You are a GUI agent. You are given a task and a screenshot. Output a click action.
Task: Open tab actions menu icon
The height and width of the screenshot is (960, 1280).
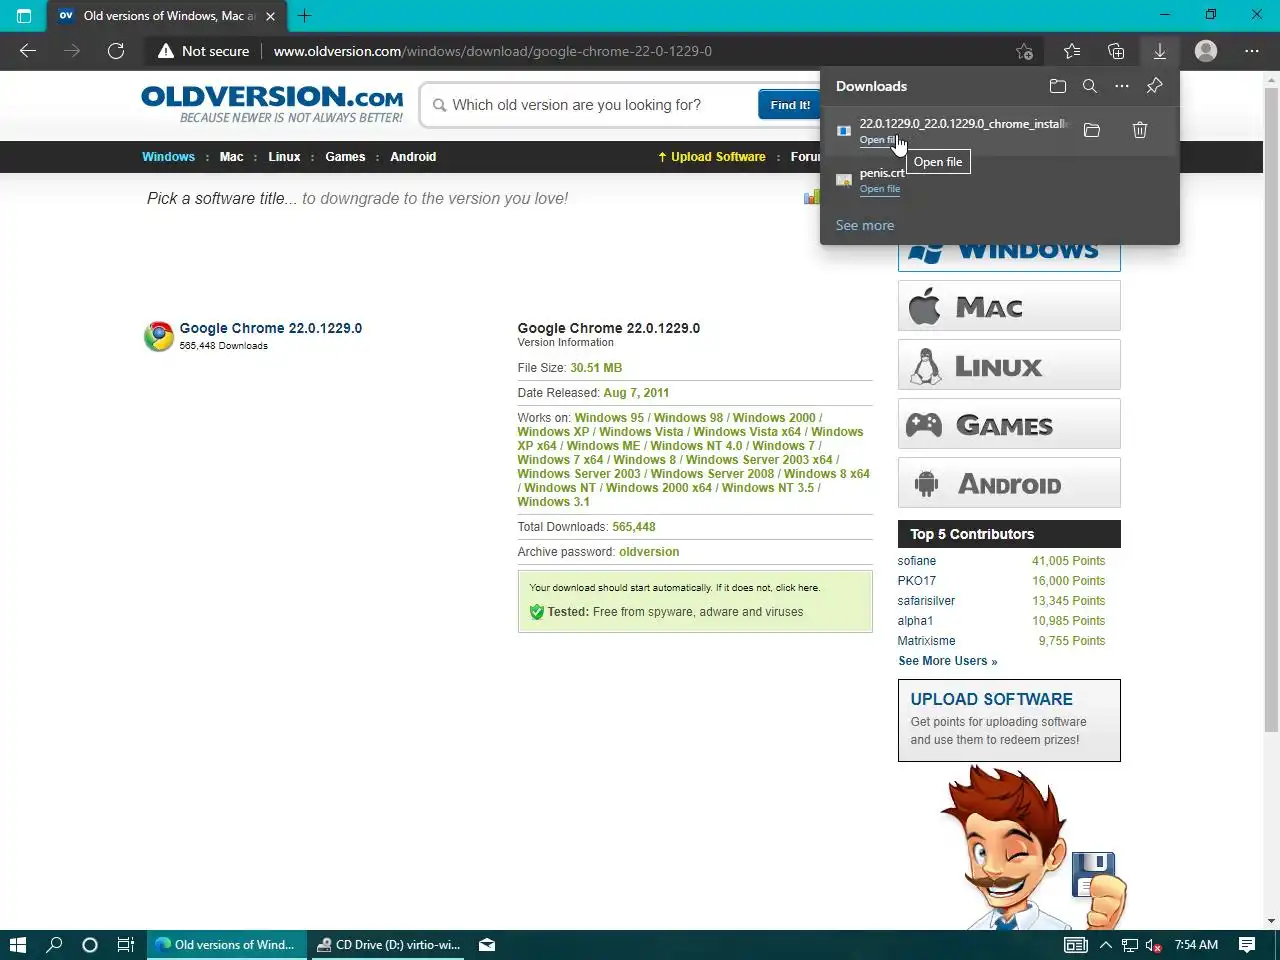point(24,16)
